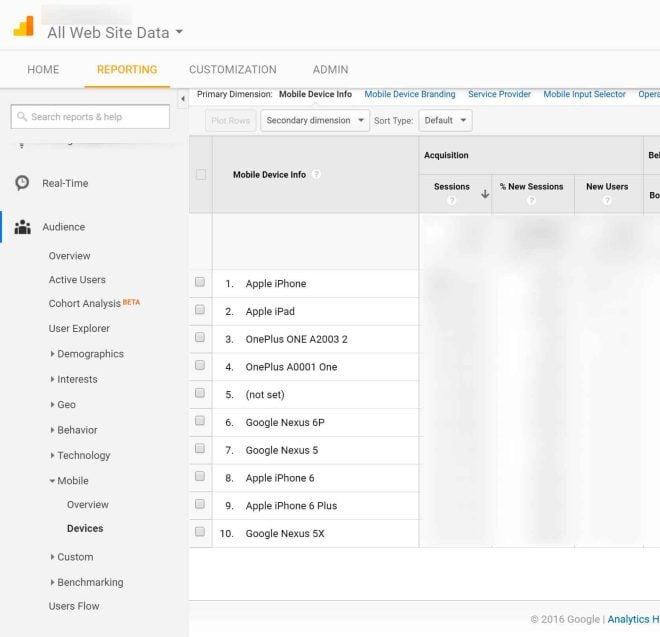The width and height of the screenshot is (660, 637).
Task: Click the % New Sessions column header
Action: (531, 187)
